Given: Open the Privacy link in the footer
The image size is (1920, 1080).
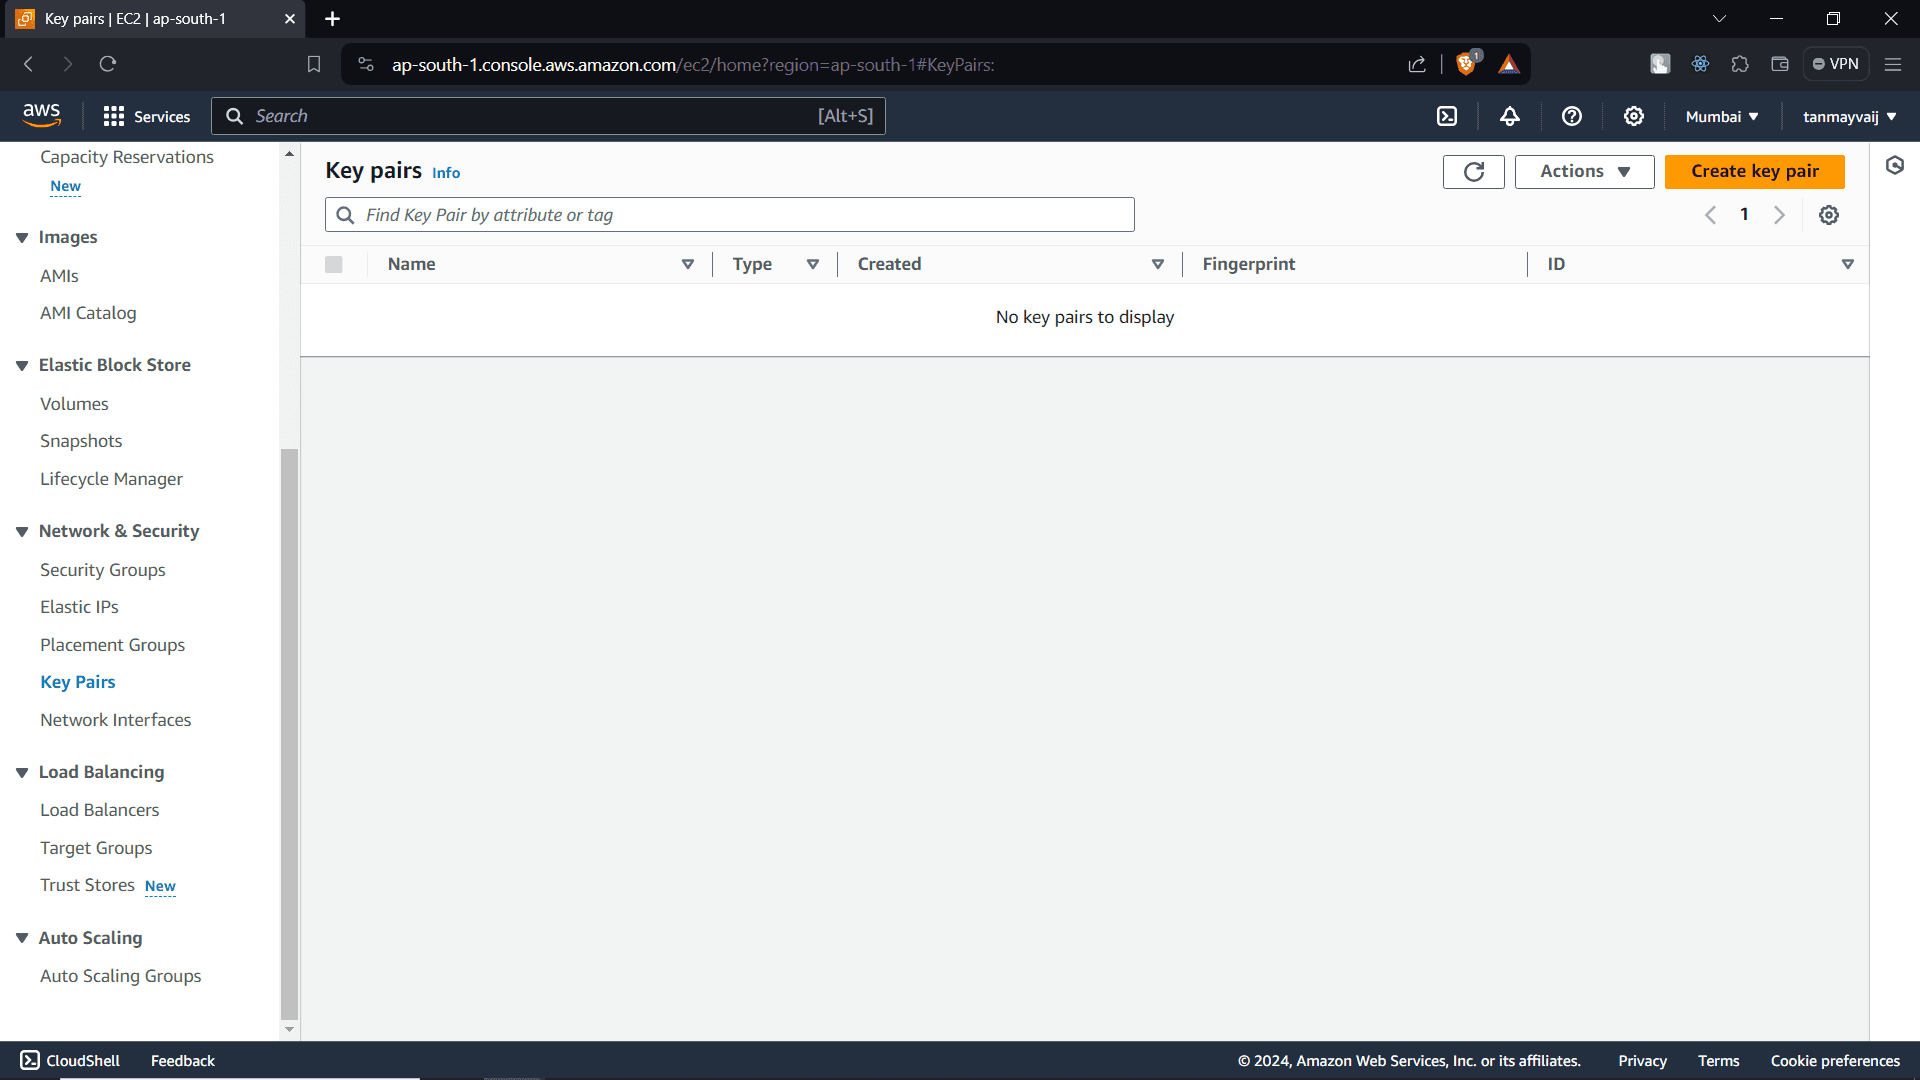Looking at the screenshot, I should [x=1642, y=1060].
